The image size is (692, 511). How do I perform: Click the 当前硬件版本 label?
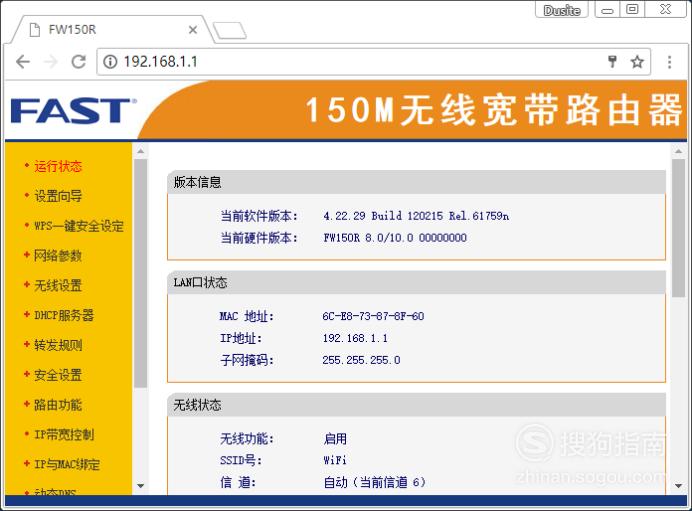click(x=259, y=238)
